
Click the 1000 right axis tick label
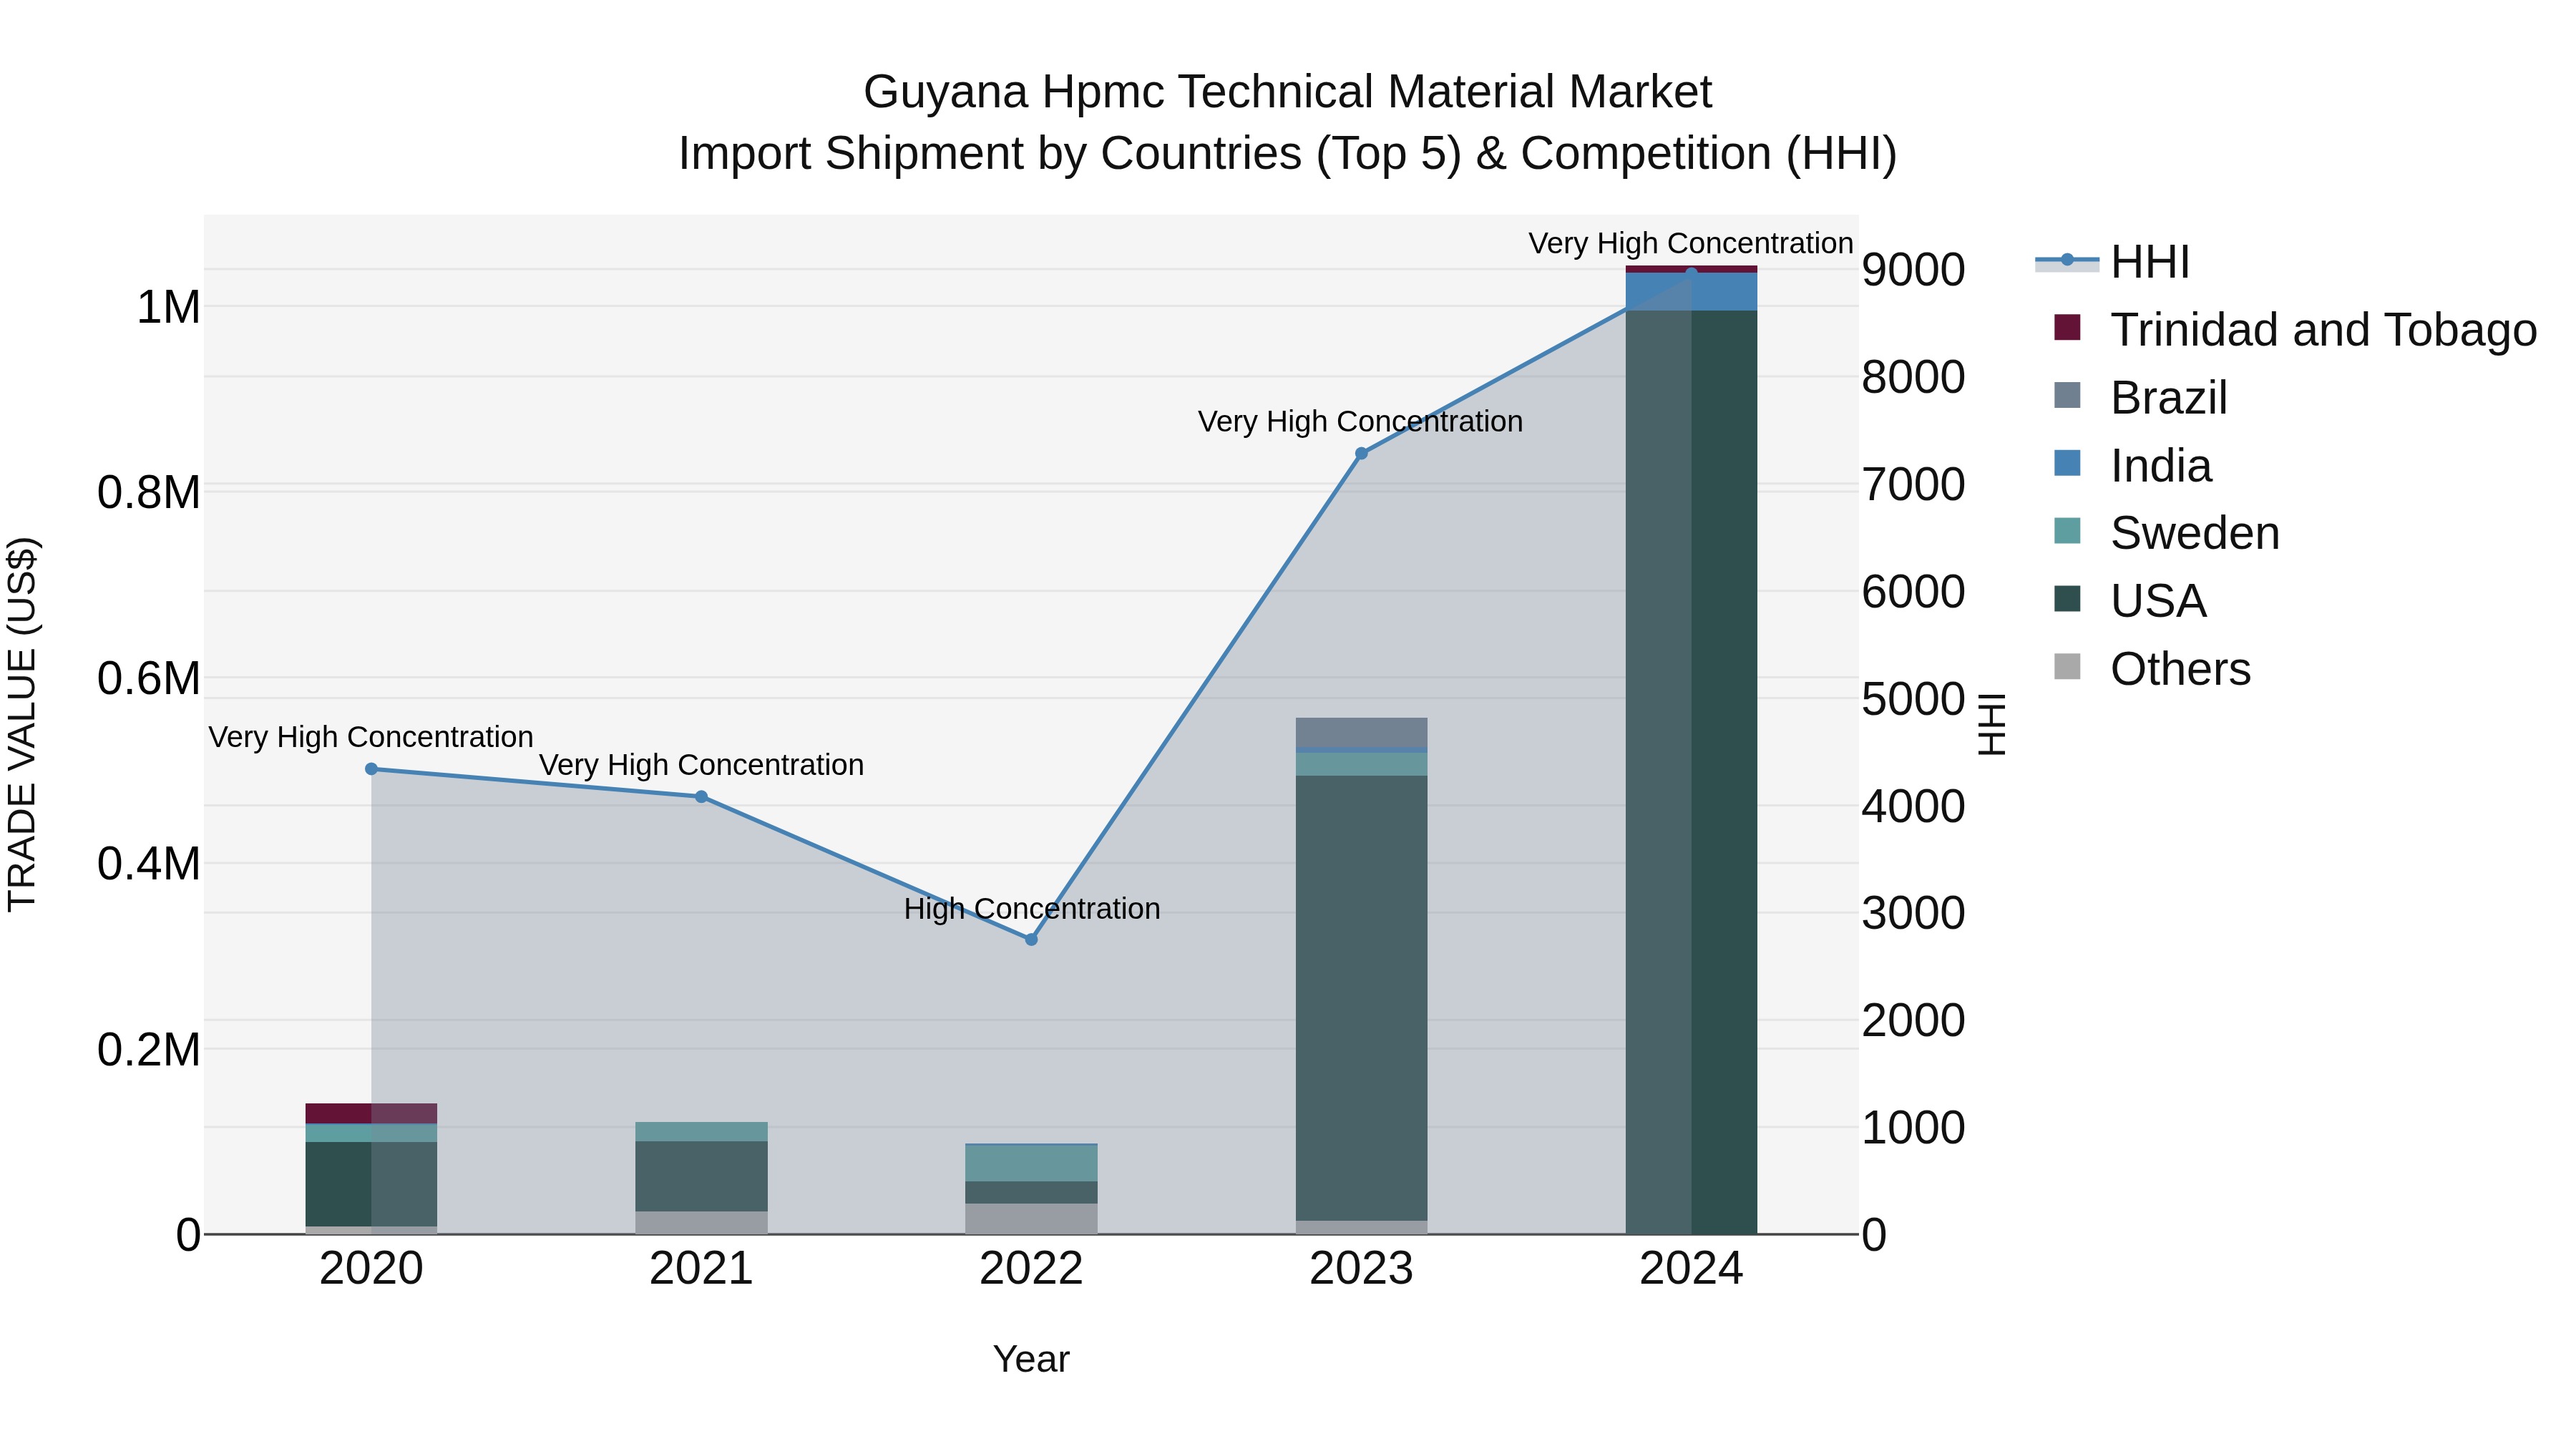[1913, 1128]
